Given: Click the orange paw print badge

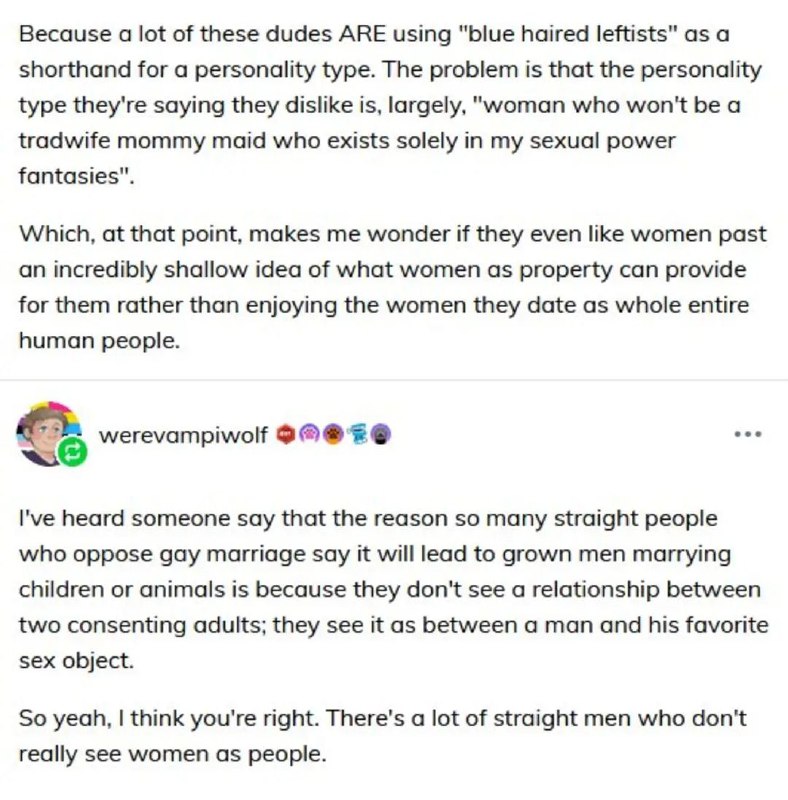Looking at the screenshot, I should (x=334, y=434).
